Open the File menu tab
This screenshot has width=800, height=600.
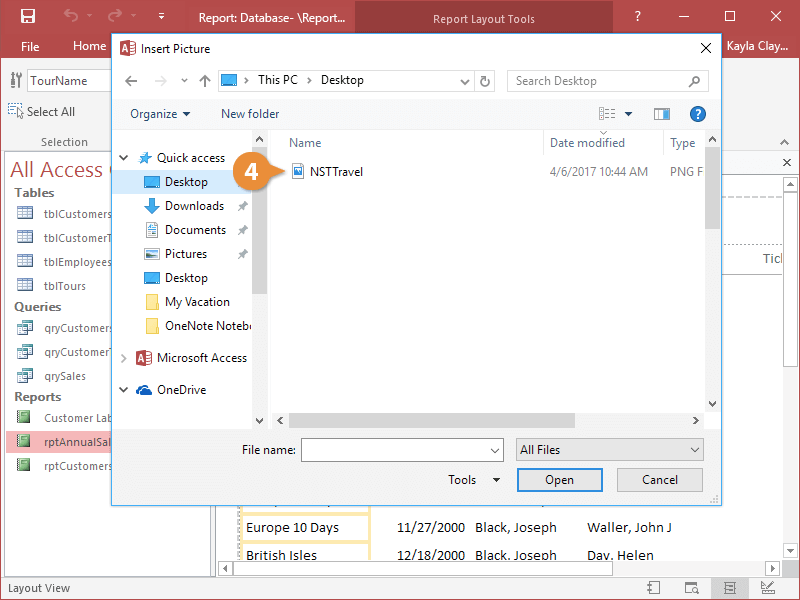pos(30,46)
